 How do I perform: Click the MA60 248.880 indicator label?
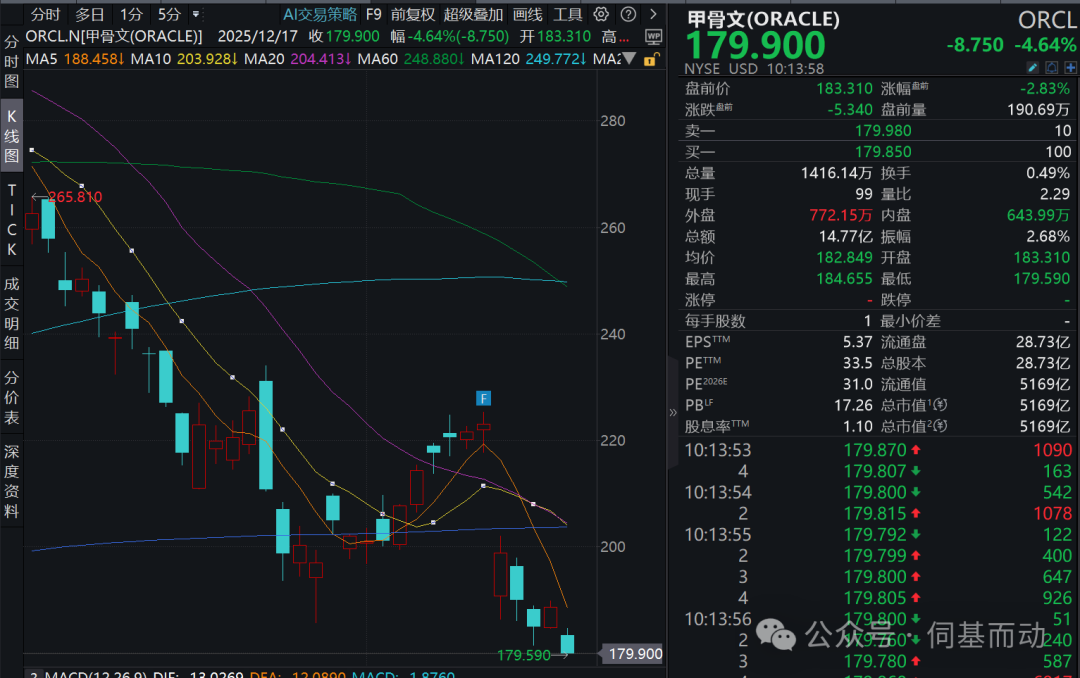[x=411, y=59]
